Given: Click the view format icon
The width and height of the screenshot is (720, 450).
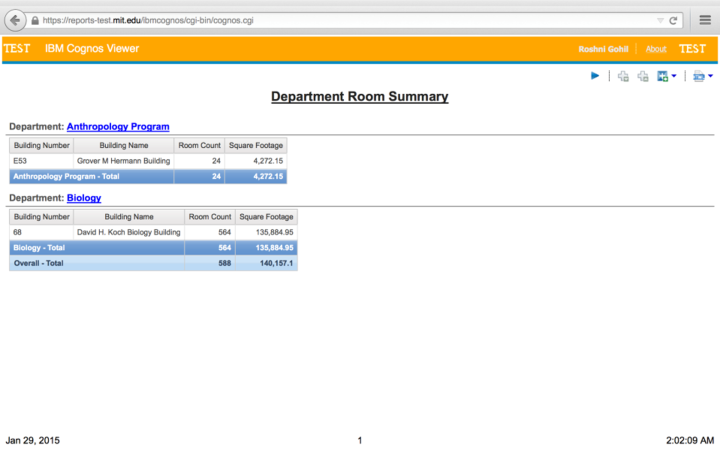Looking at the screenshot, I should [698, 76].
